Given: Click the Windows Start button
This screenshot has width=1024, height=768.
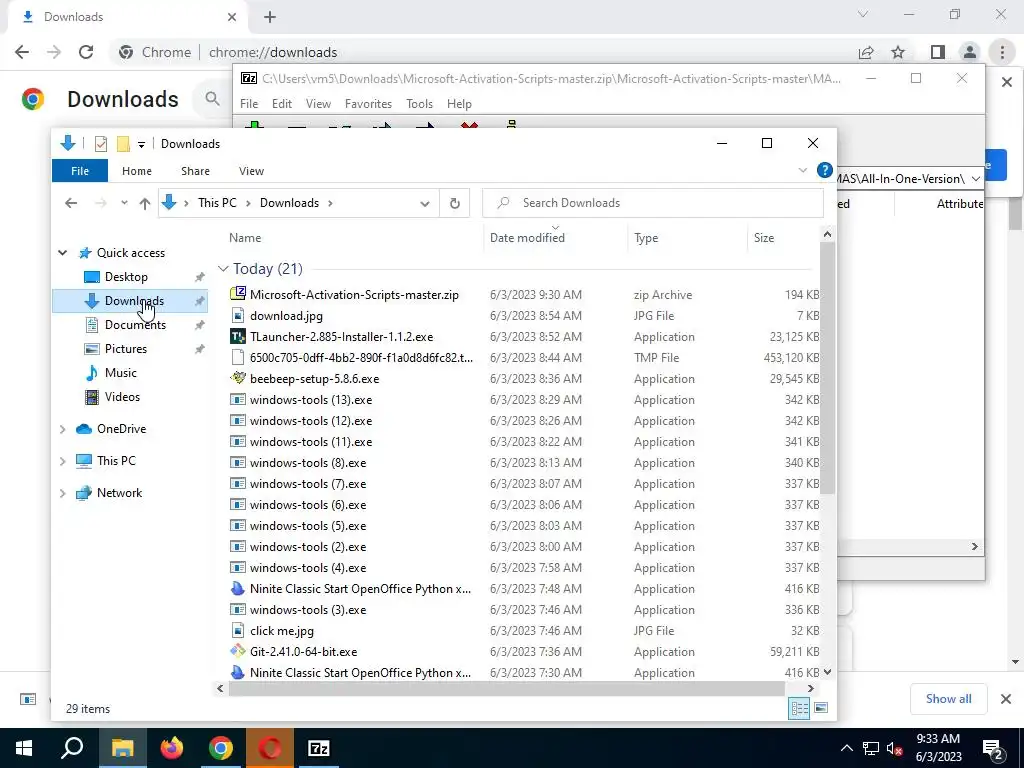Looking at the screenshot, I should coord(24,748).
